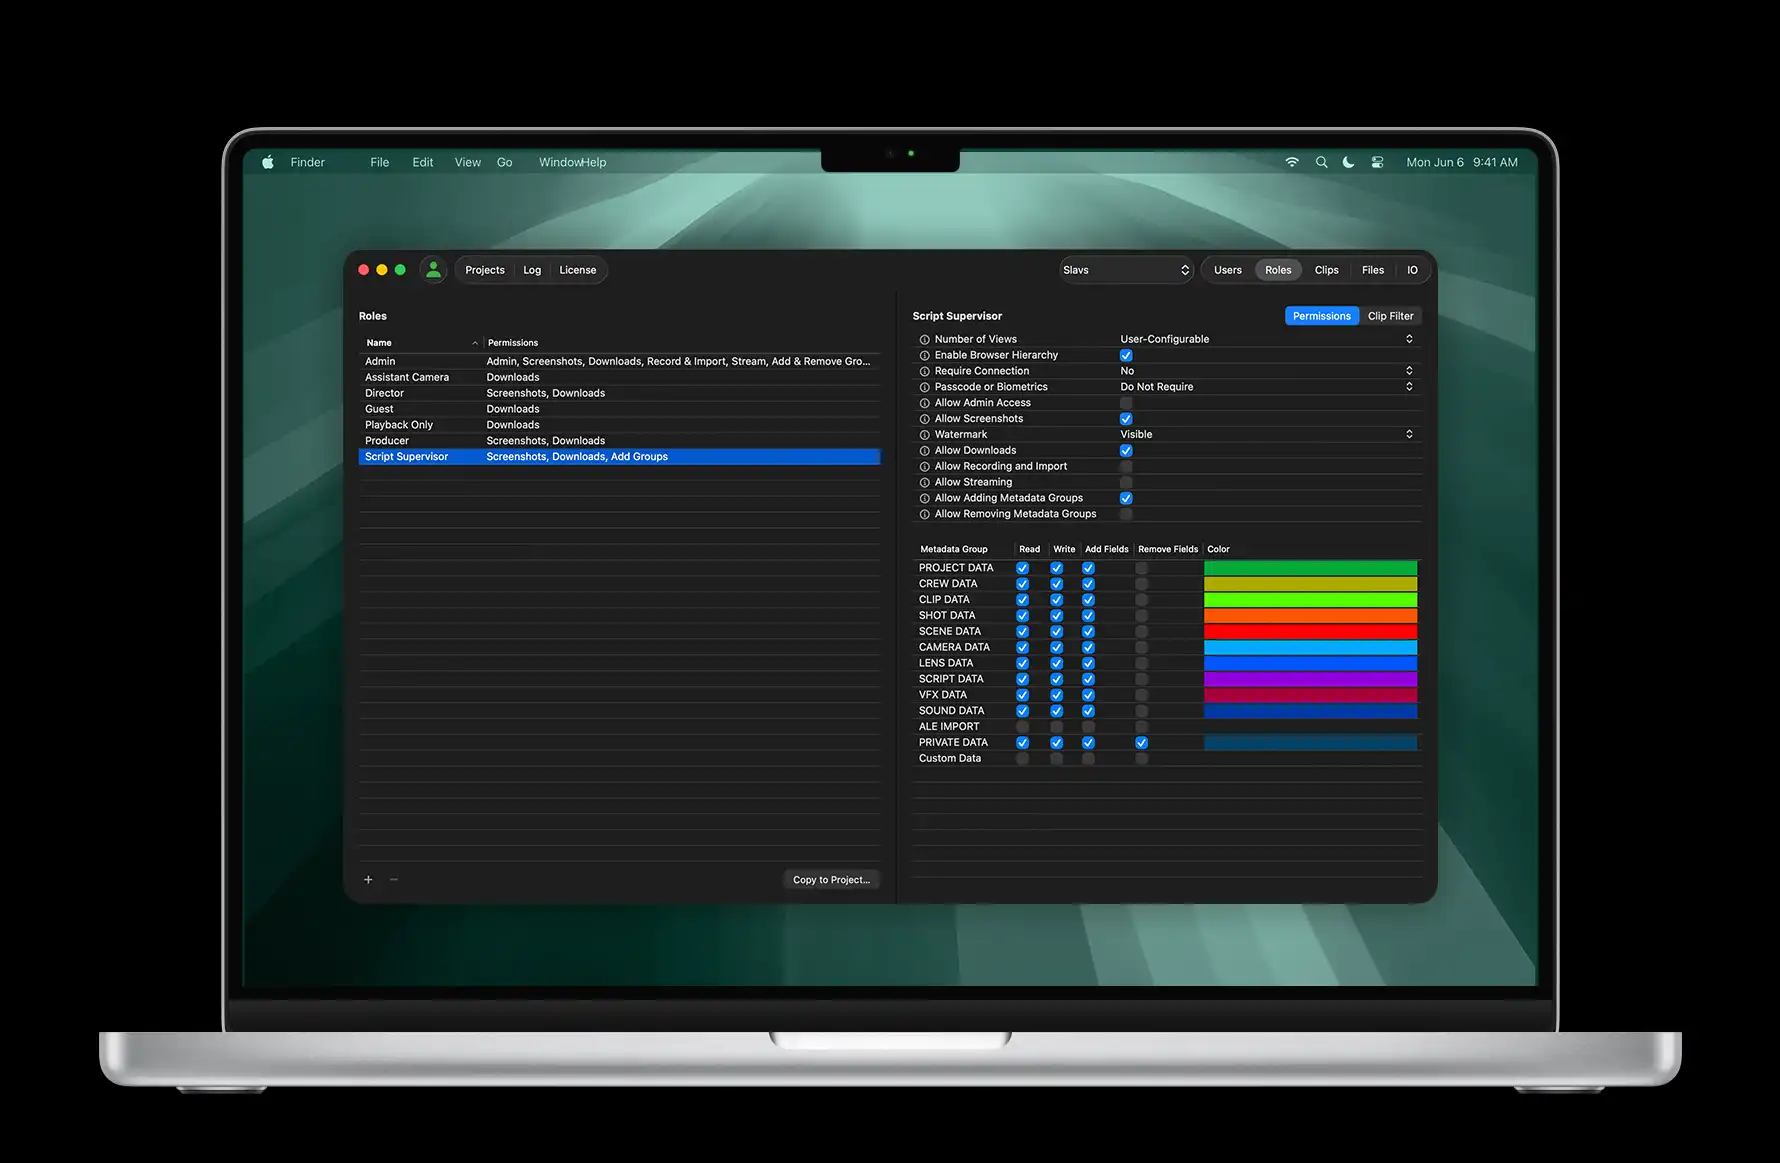1780x1163 pixels.
Task: Click Copy to Project button
Action: click(831, 880)
